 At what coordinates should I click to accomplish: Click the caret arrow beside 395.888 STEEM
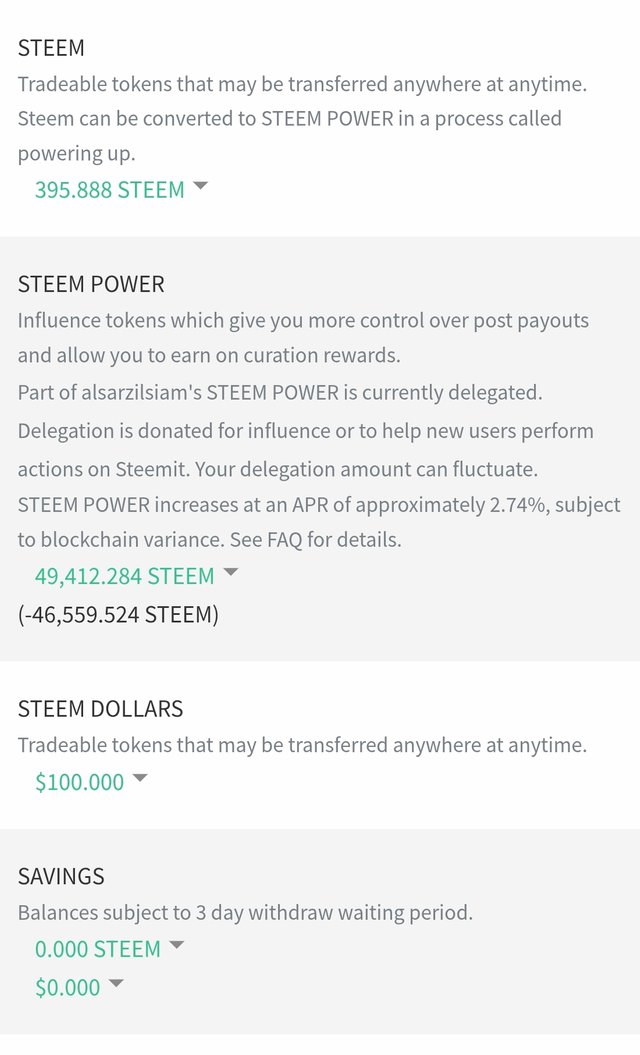(200, 186)
